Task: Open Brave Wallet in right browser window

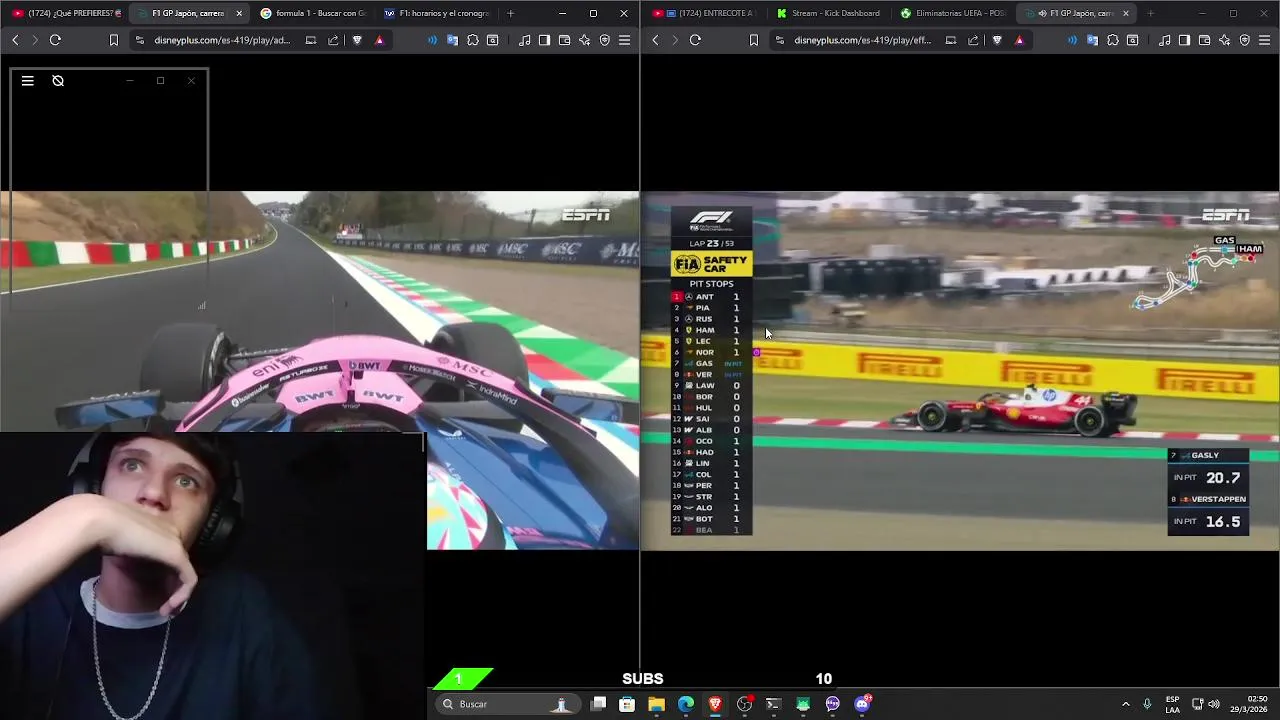Action: coord(1204,40)
